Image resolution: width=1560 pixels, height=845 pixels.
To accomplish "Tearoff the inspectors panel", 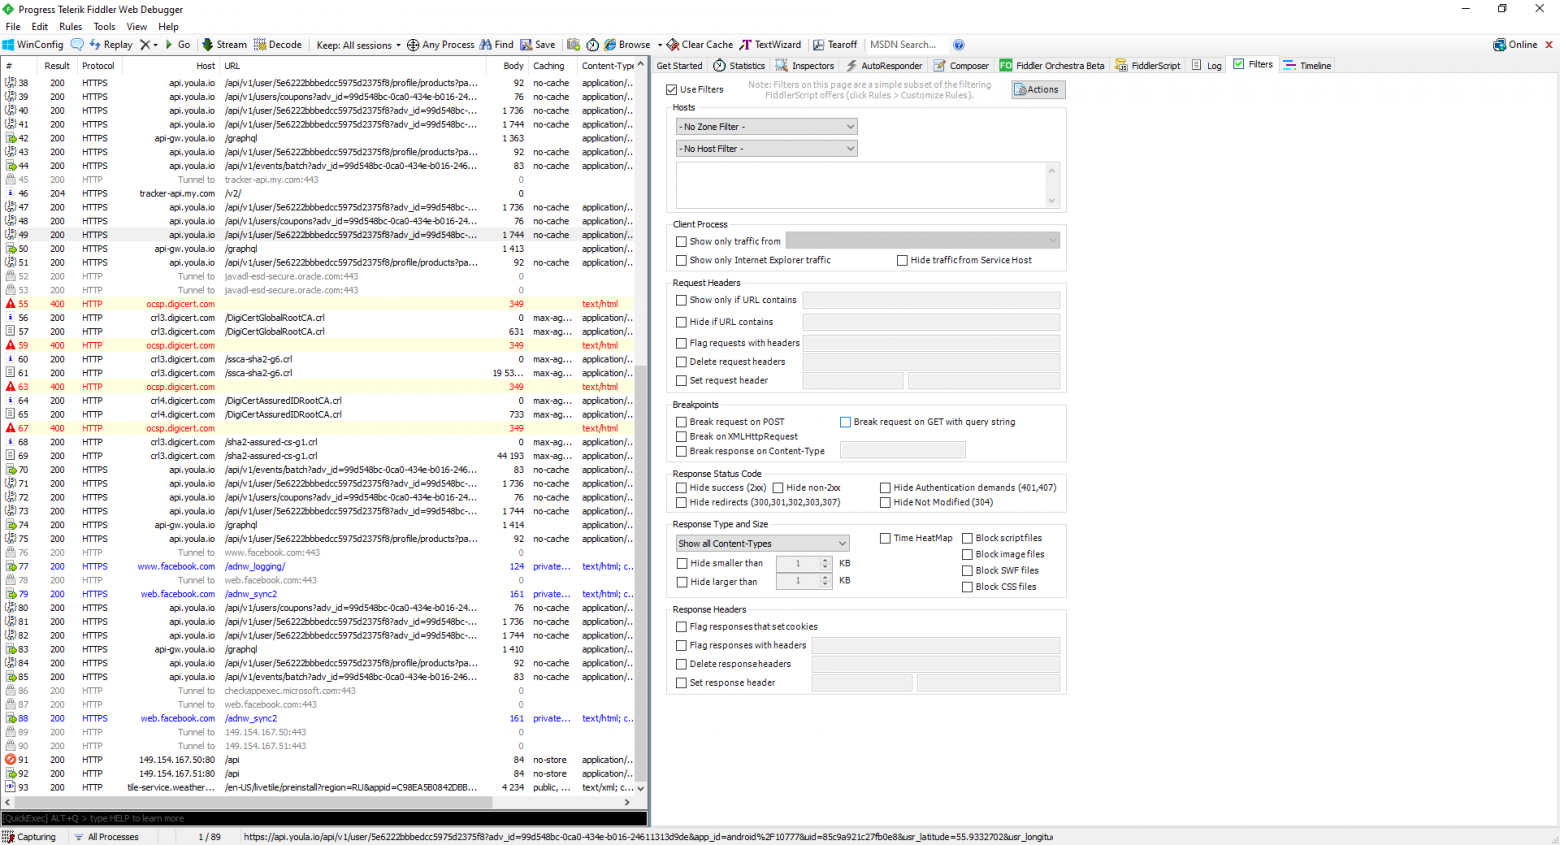I will pyautogui.click(x=835, y=44).
